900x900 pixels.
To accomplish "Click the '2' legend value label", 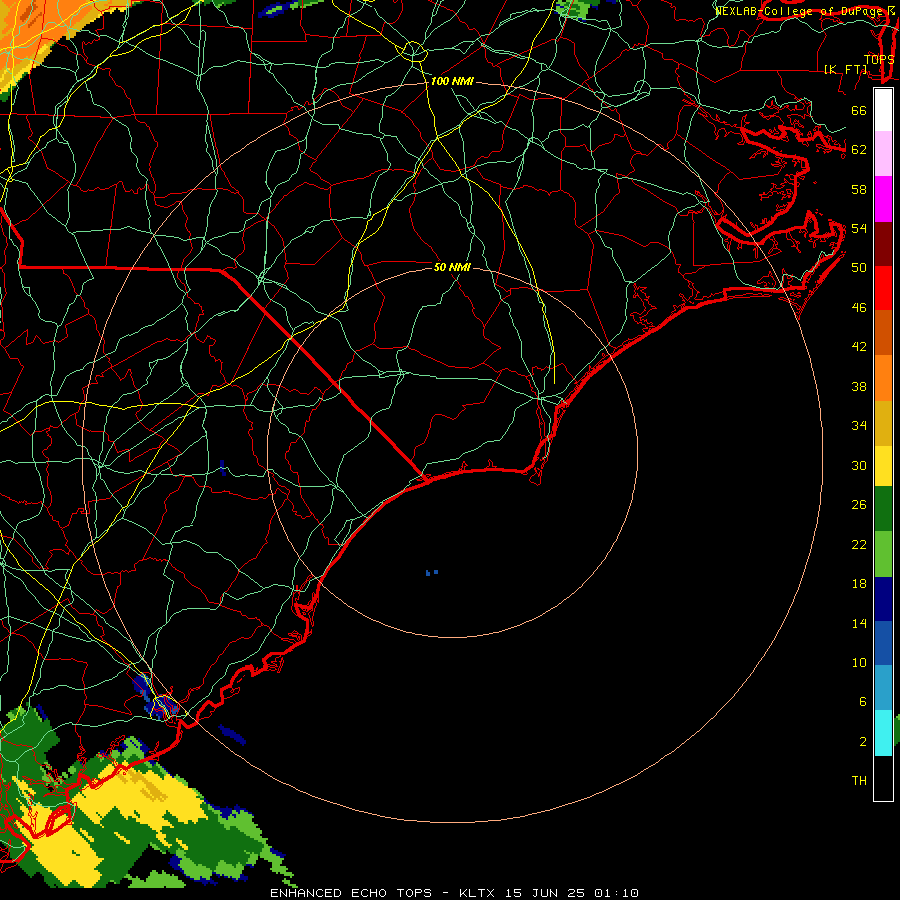I will tap(862, 742).
